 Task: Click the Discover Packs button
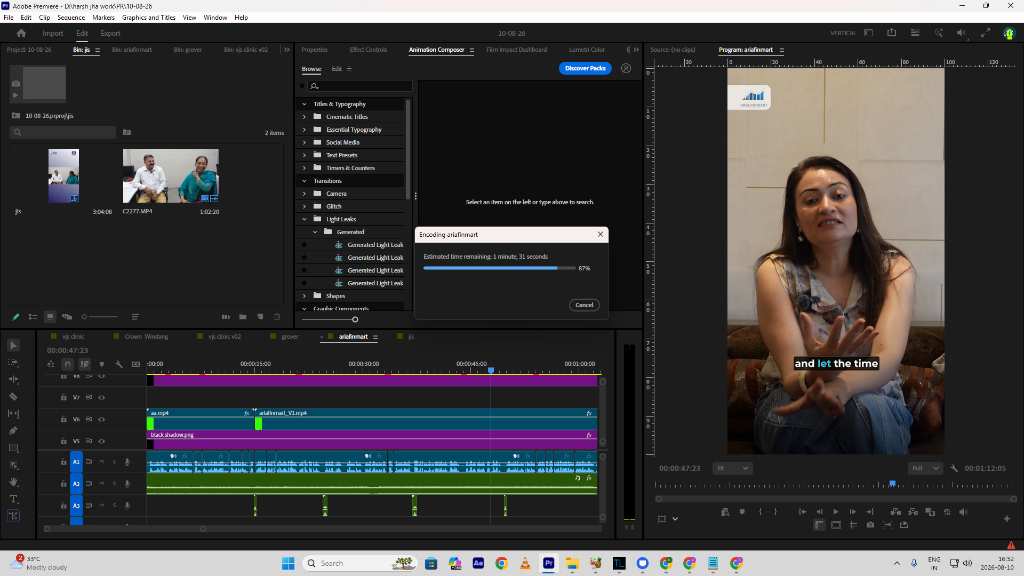click(x=585, y=68)
